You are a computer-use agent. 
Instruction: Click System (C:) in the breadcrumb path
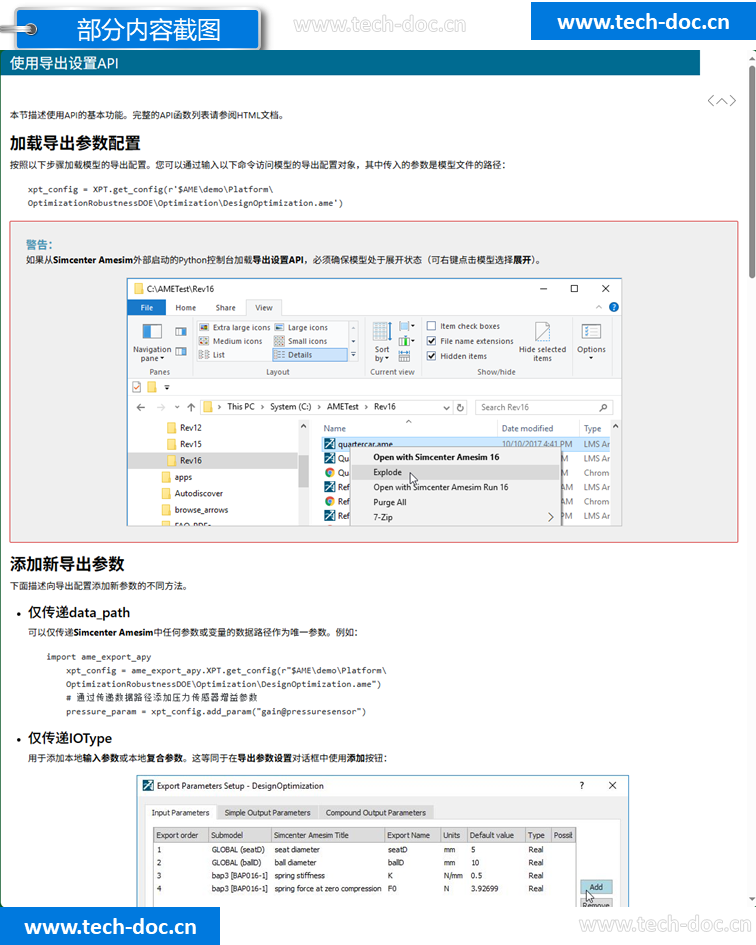pyautogui.click(x=291, y=407)
